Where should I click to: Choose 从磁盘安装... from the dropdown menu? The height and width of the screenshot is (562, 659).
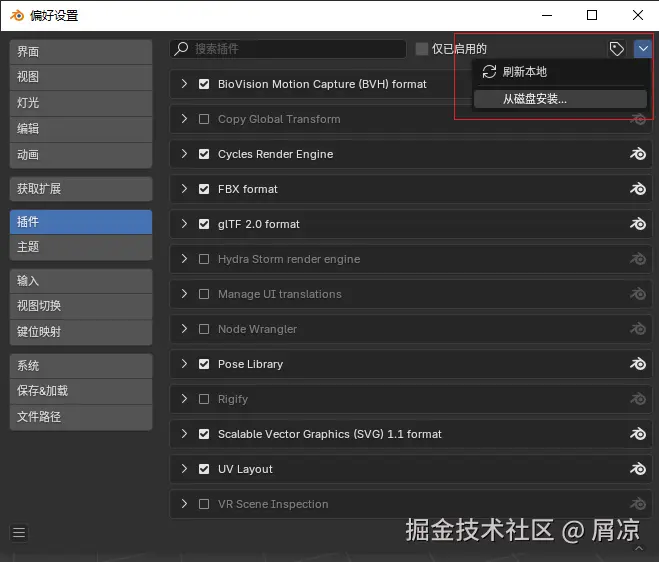click(x=560, y=99)
